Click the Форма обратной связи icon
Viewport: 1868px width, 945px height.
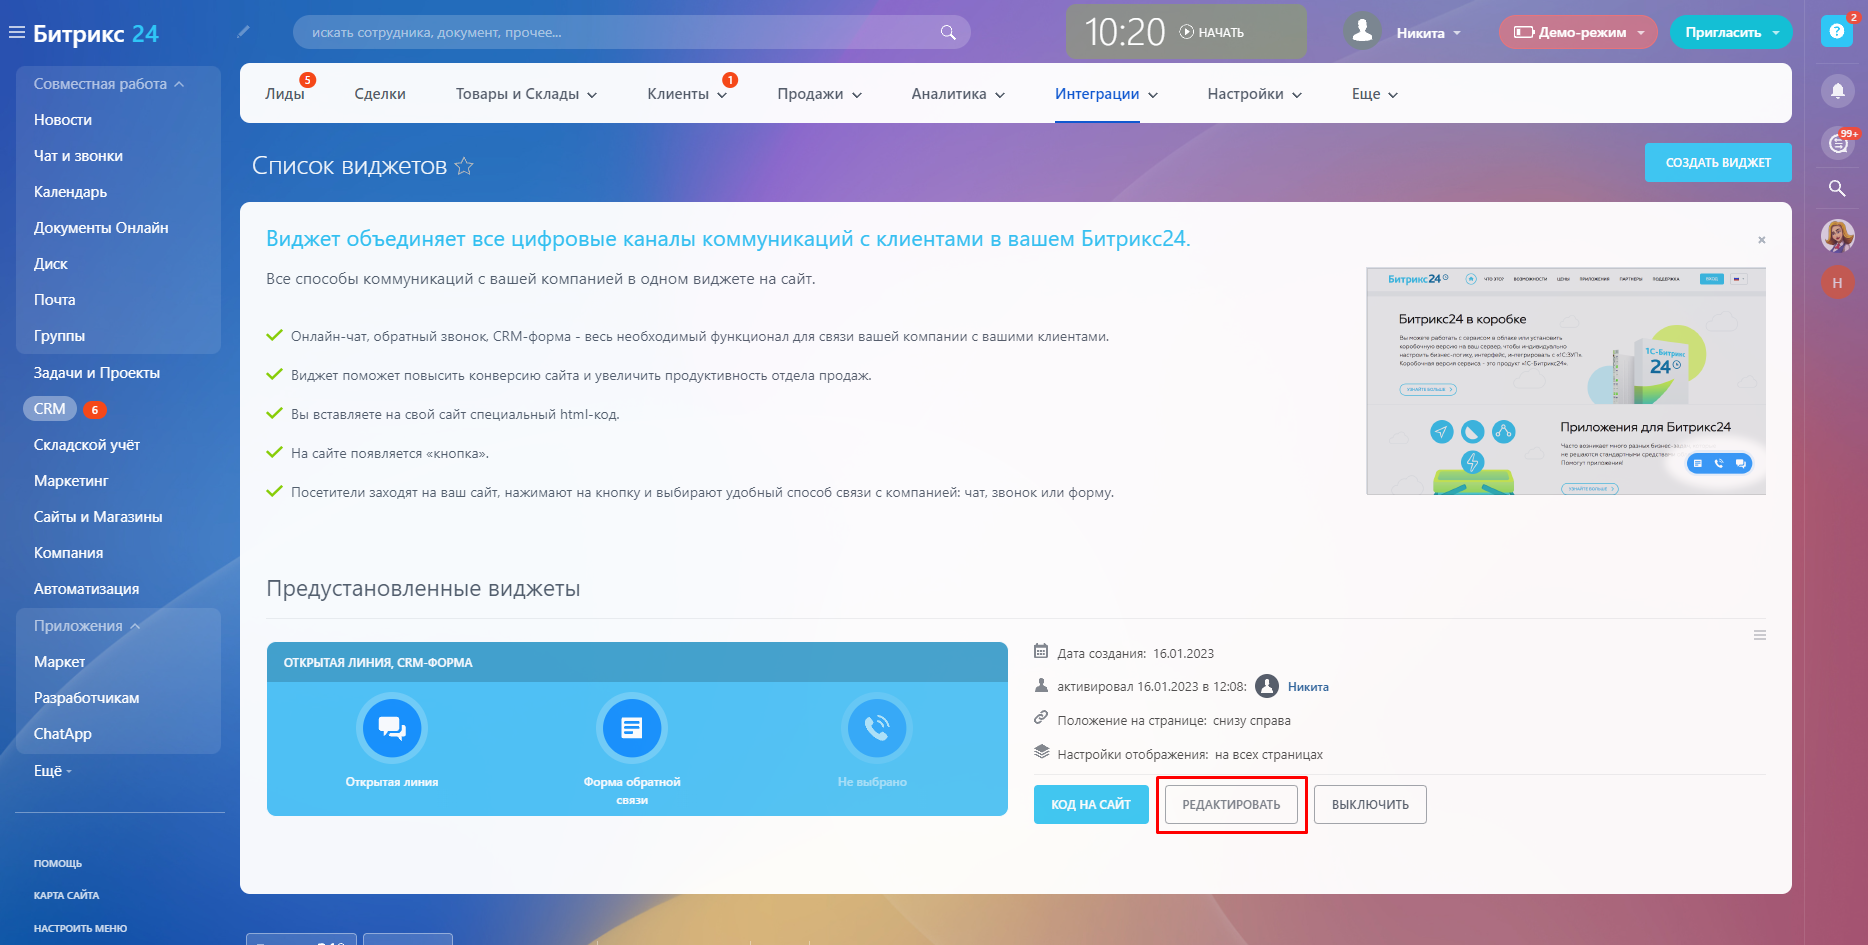(632, 728)
